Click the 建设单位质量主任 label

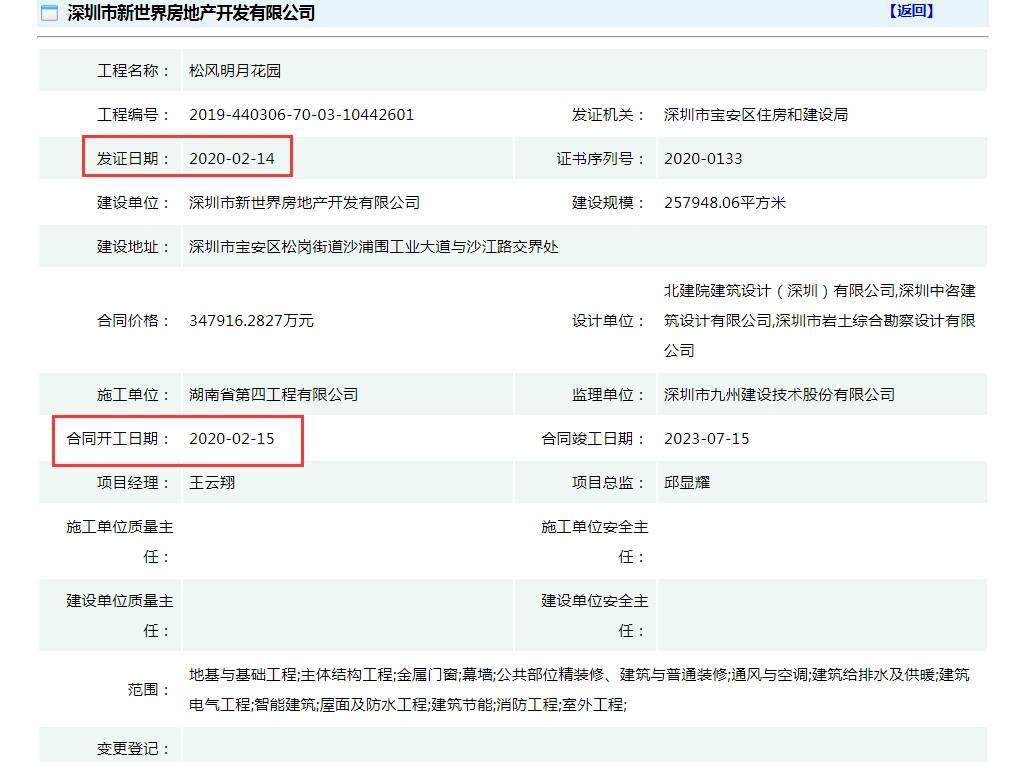click(x=120, y=616)
